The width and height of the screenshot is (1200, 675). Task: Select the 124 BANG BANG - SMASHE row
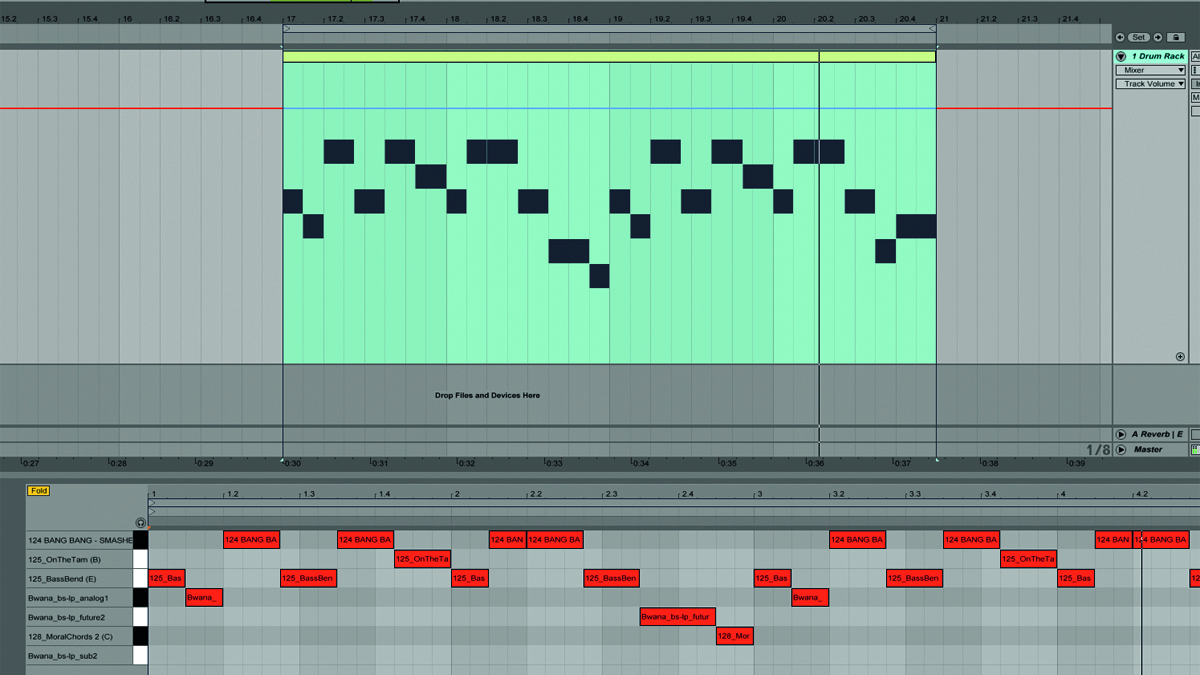80,540
